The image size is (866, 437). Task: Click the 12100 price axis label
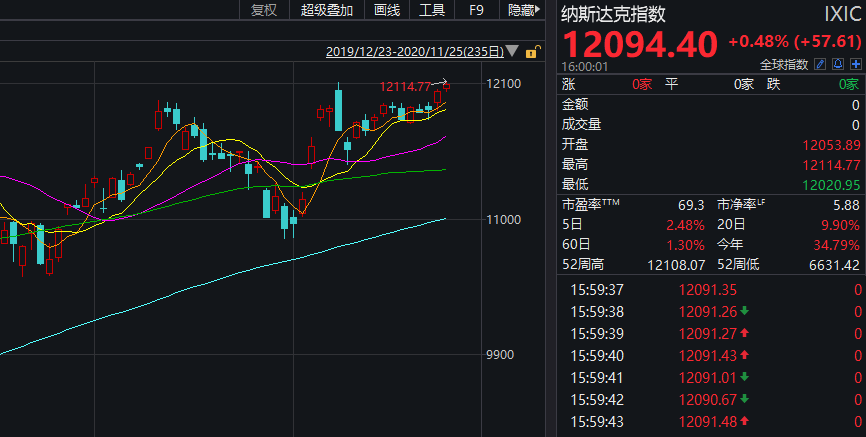tap(503, 85)
